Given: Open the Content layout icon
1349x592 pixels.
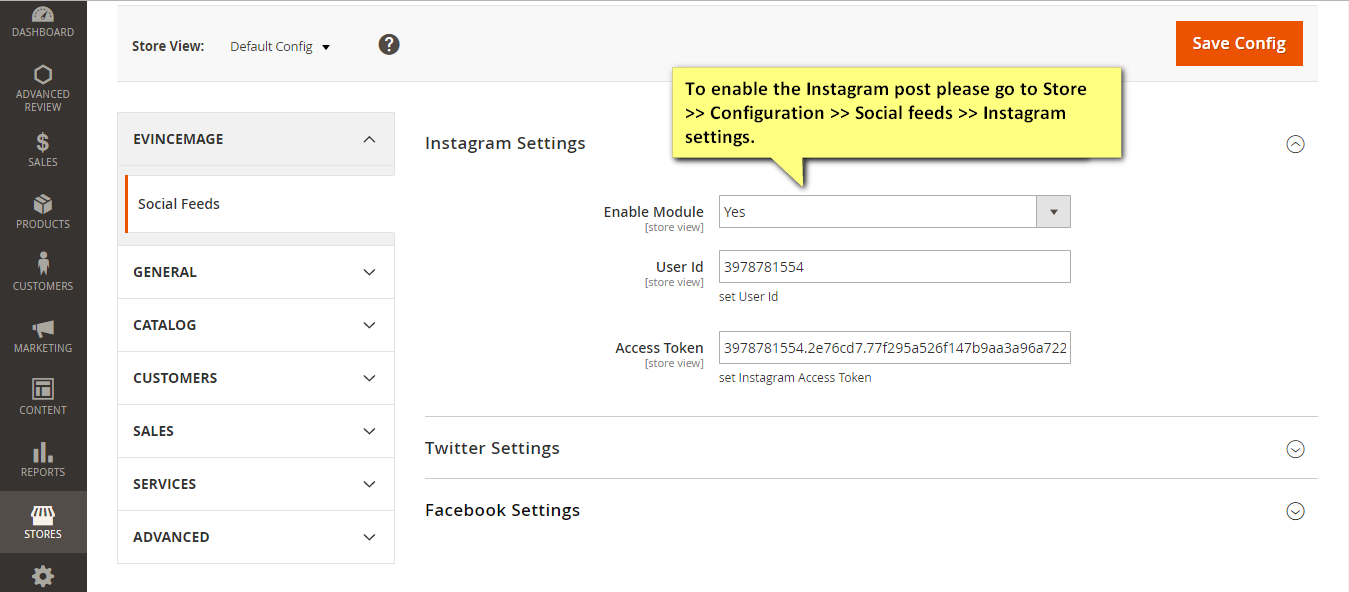Looking at the screenshot, I should pyautogui.click(x=43, y=389).
